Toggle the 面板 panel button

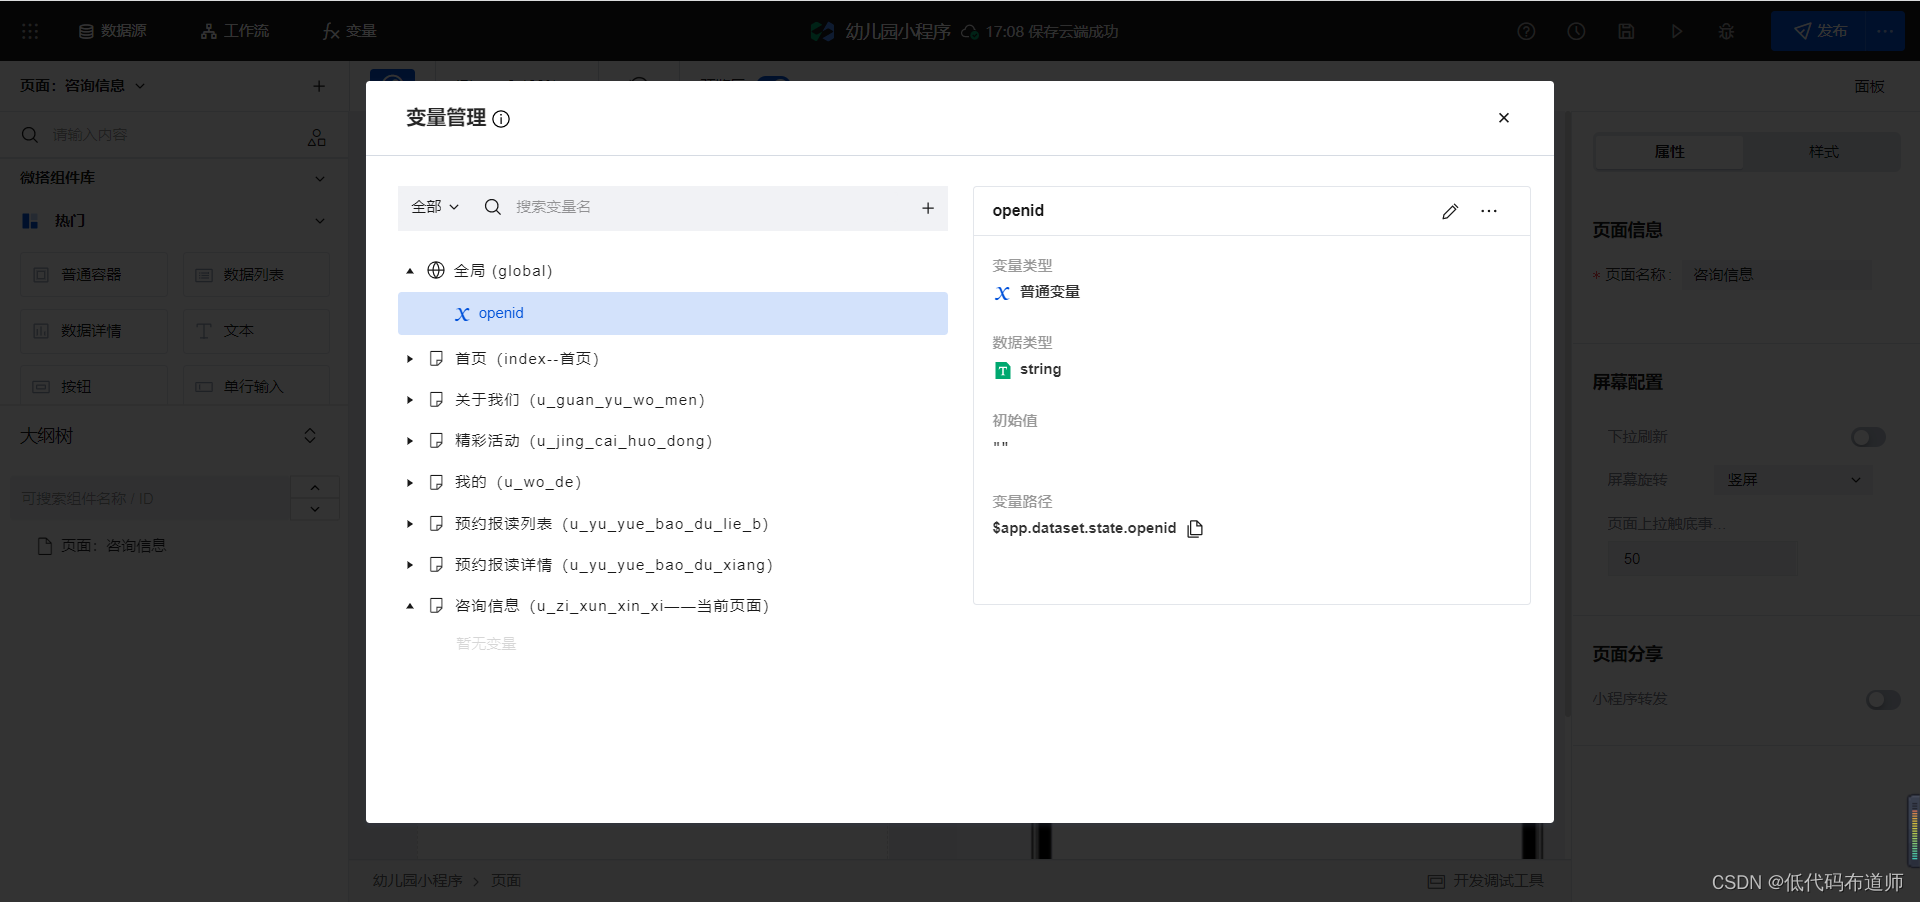1869,87
